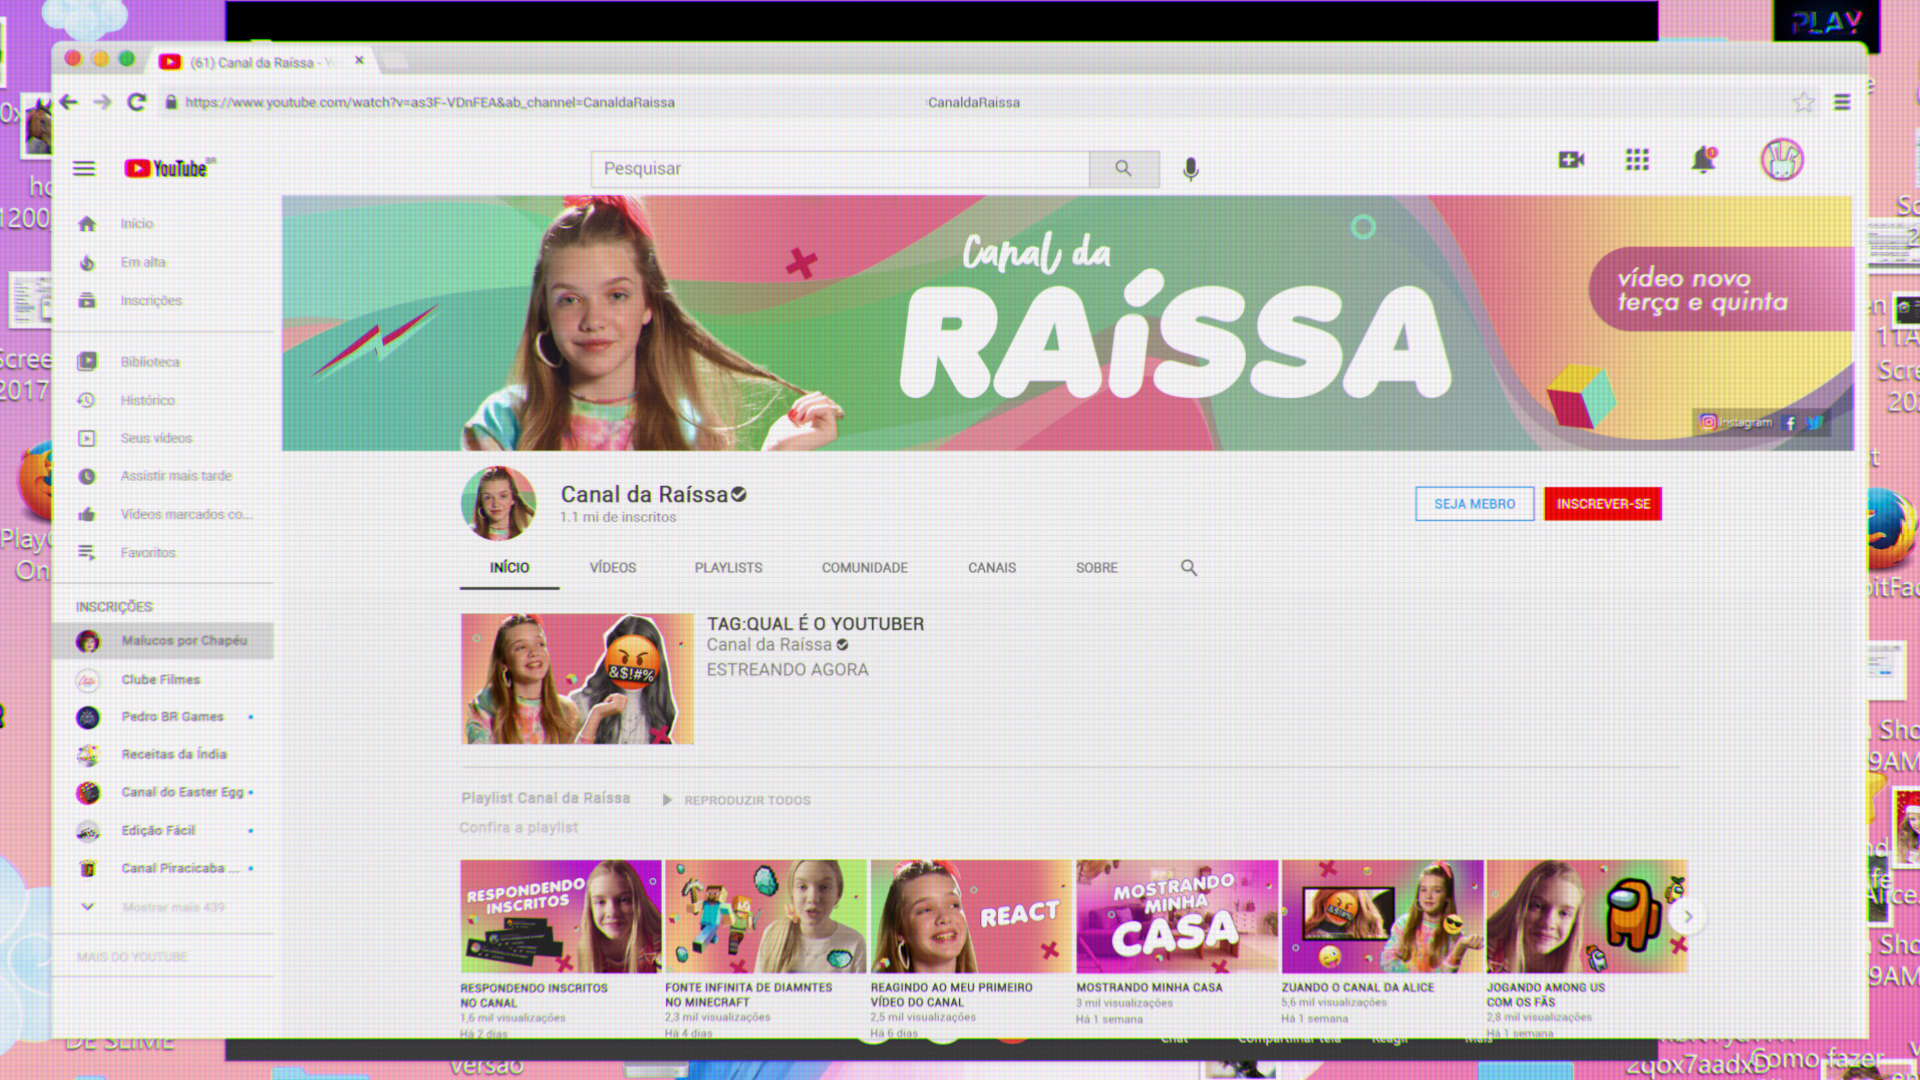This screenshot has height=1080, width=1920.
Task: Open the TAG:QUAL É O YOUTUBER thumbnail
Action: [577, 679]
